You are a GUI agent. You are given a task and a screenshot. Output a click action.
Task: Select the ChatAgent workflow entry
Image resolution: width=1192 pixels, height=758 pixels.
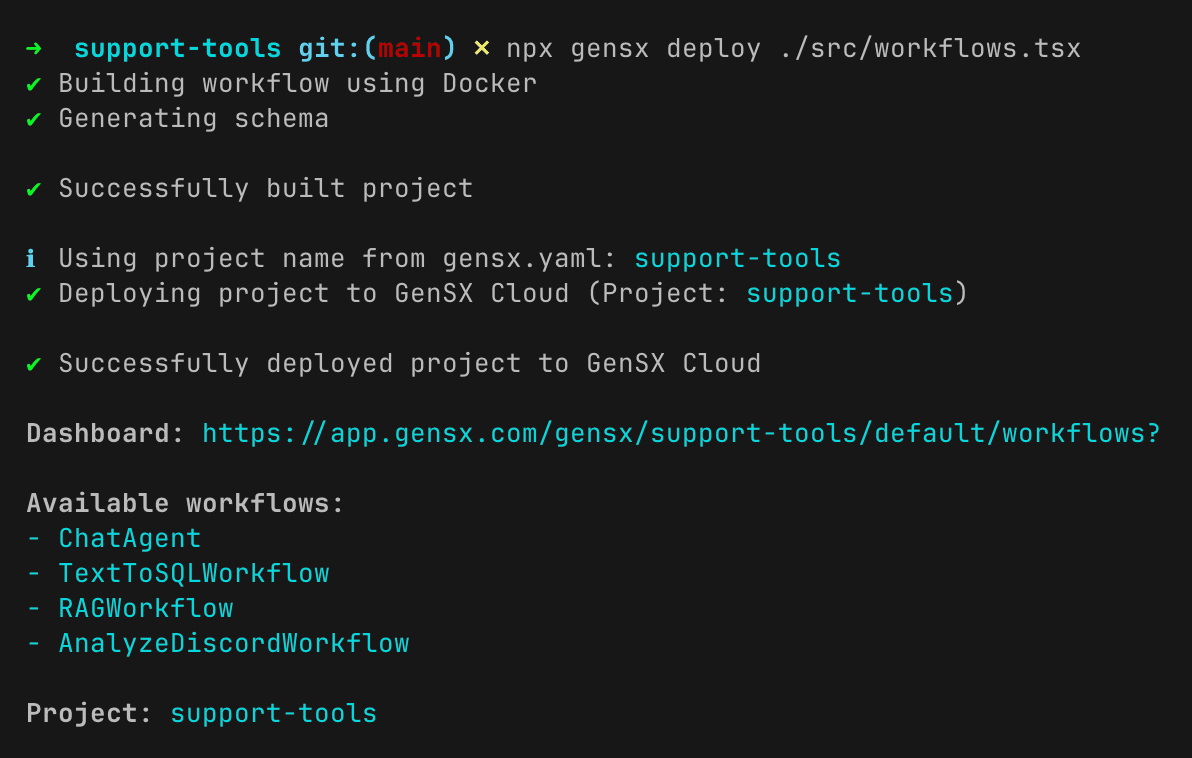(x=130, y=538)
